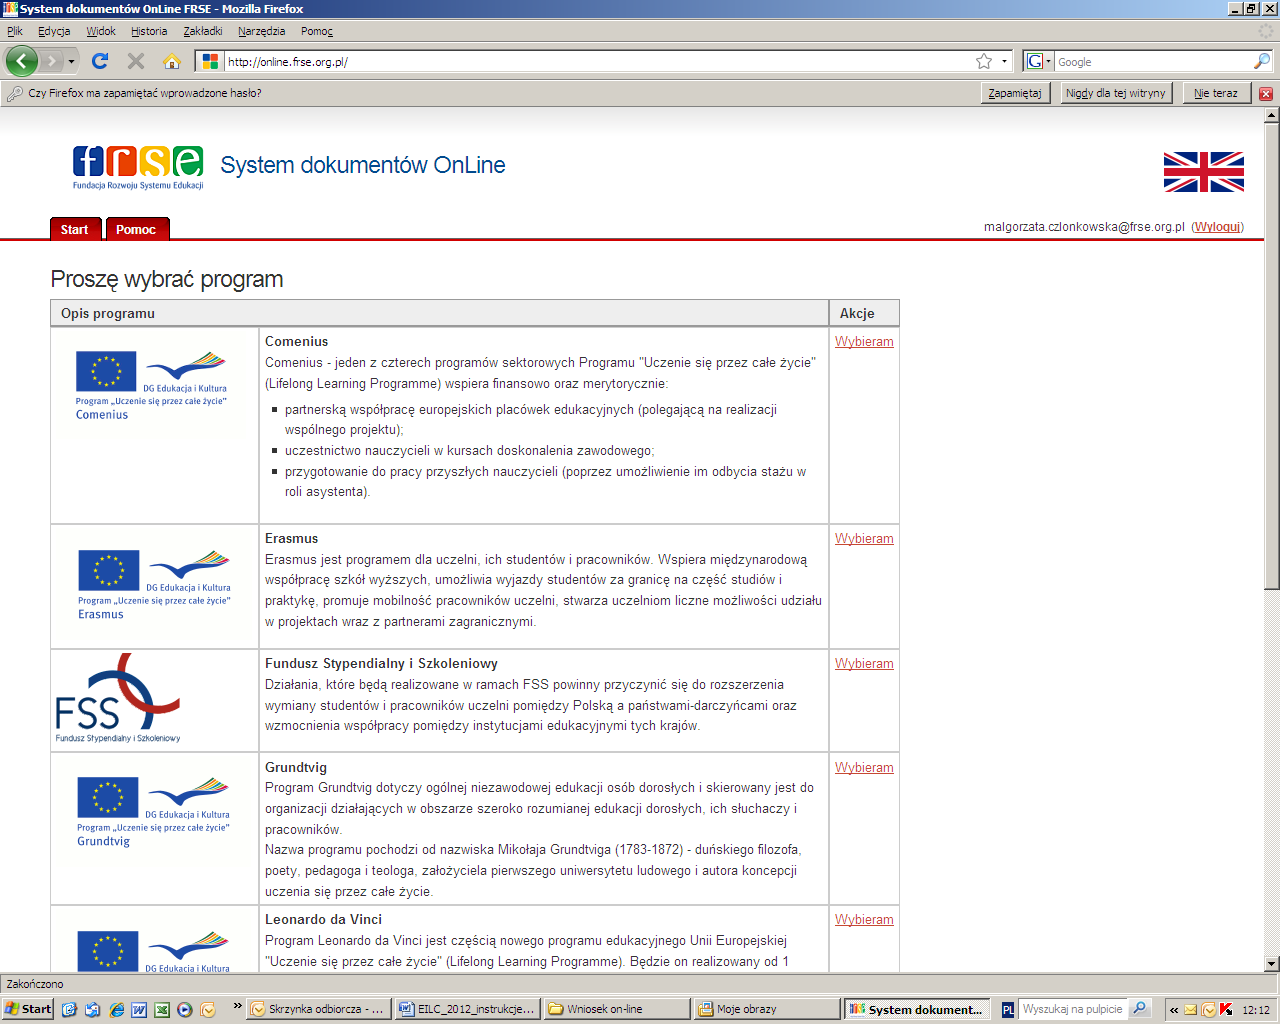Launch Excel from the quick launch bar
1280x1024 pixels.
162,1010
